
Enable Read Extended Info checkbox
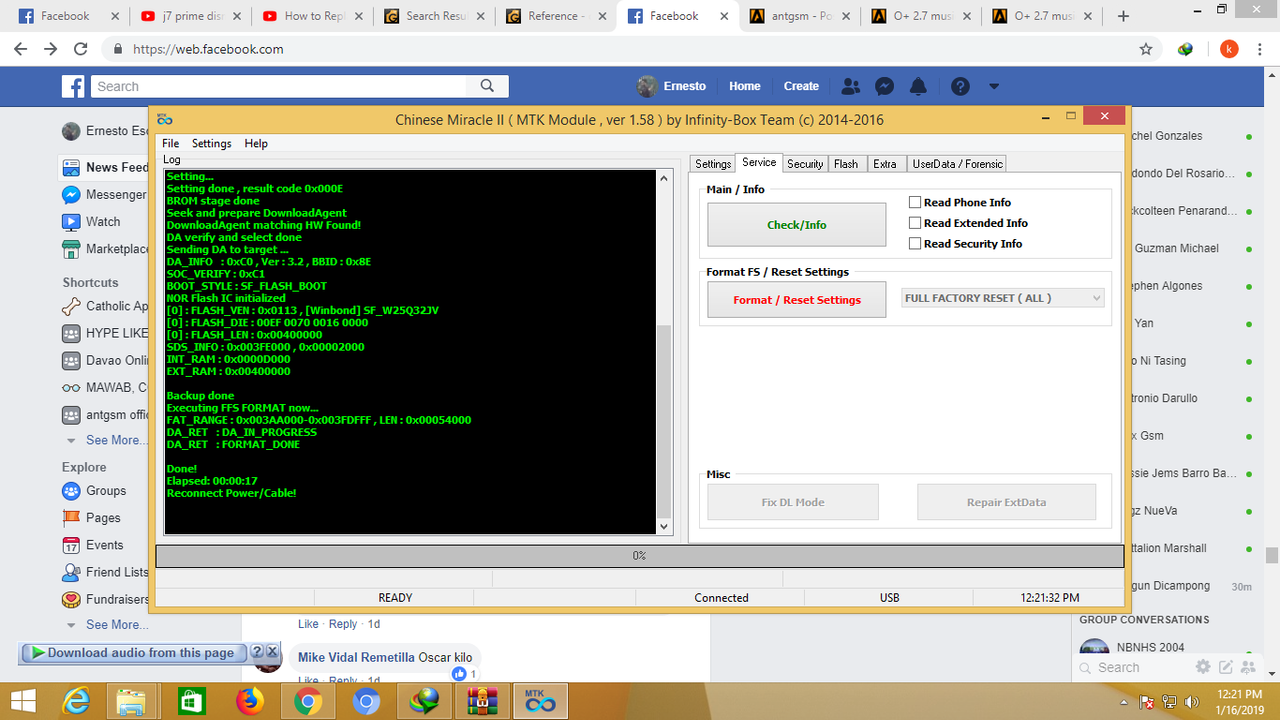coord(914,223)
